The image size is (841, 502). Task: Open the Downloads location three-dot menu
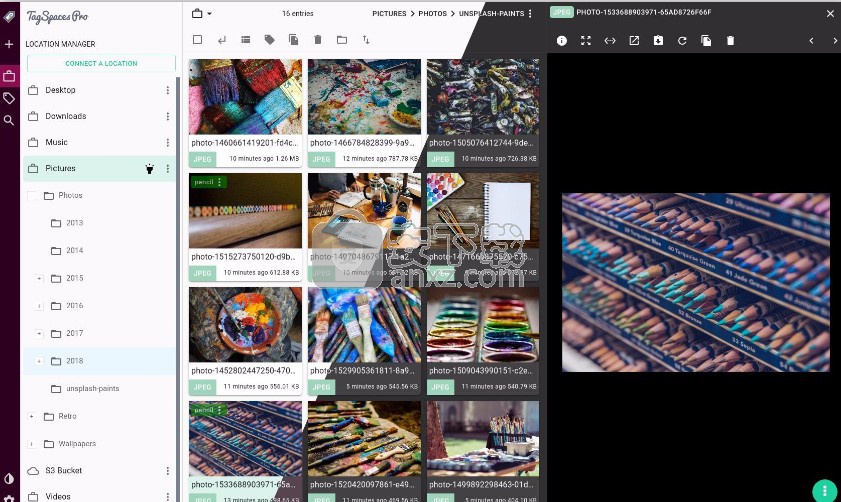[167, 116]
